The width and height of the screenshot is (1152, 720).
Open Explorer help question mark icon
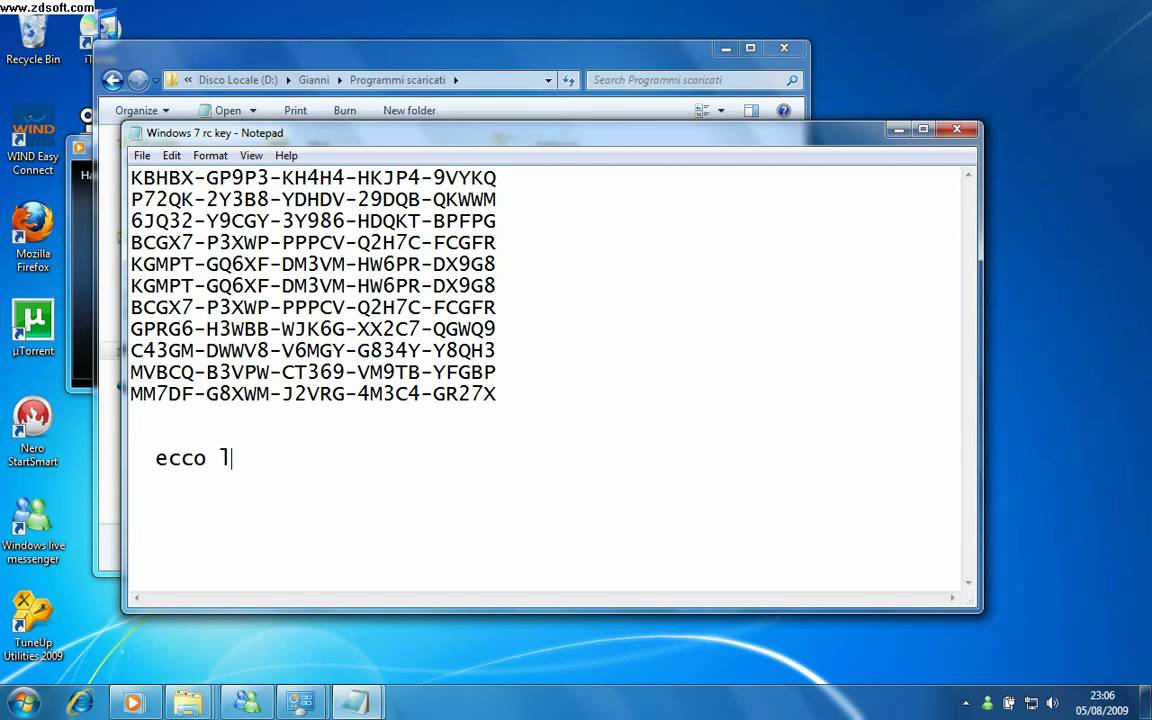tap(784, 110)
